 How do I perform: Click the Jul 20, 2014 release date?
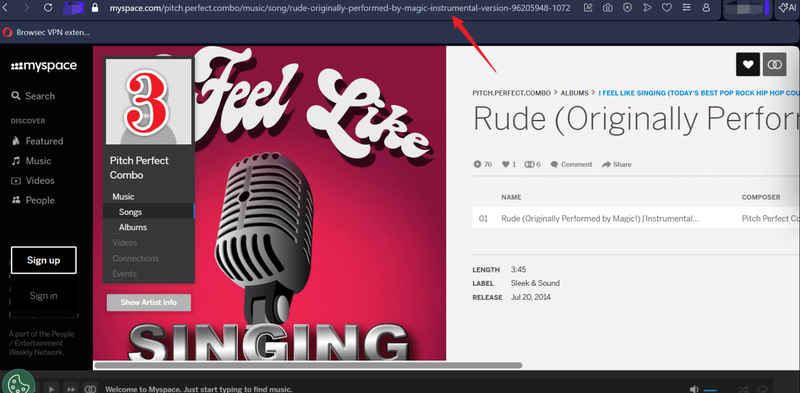coord(531,297)
